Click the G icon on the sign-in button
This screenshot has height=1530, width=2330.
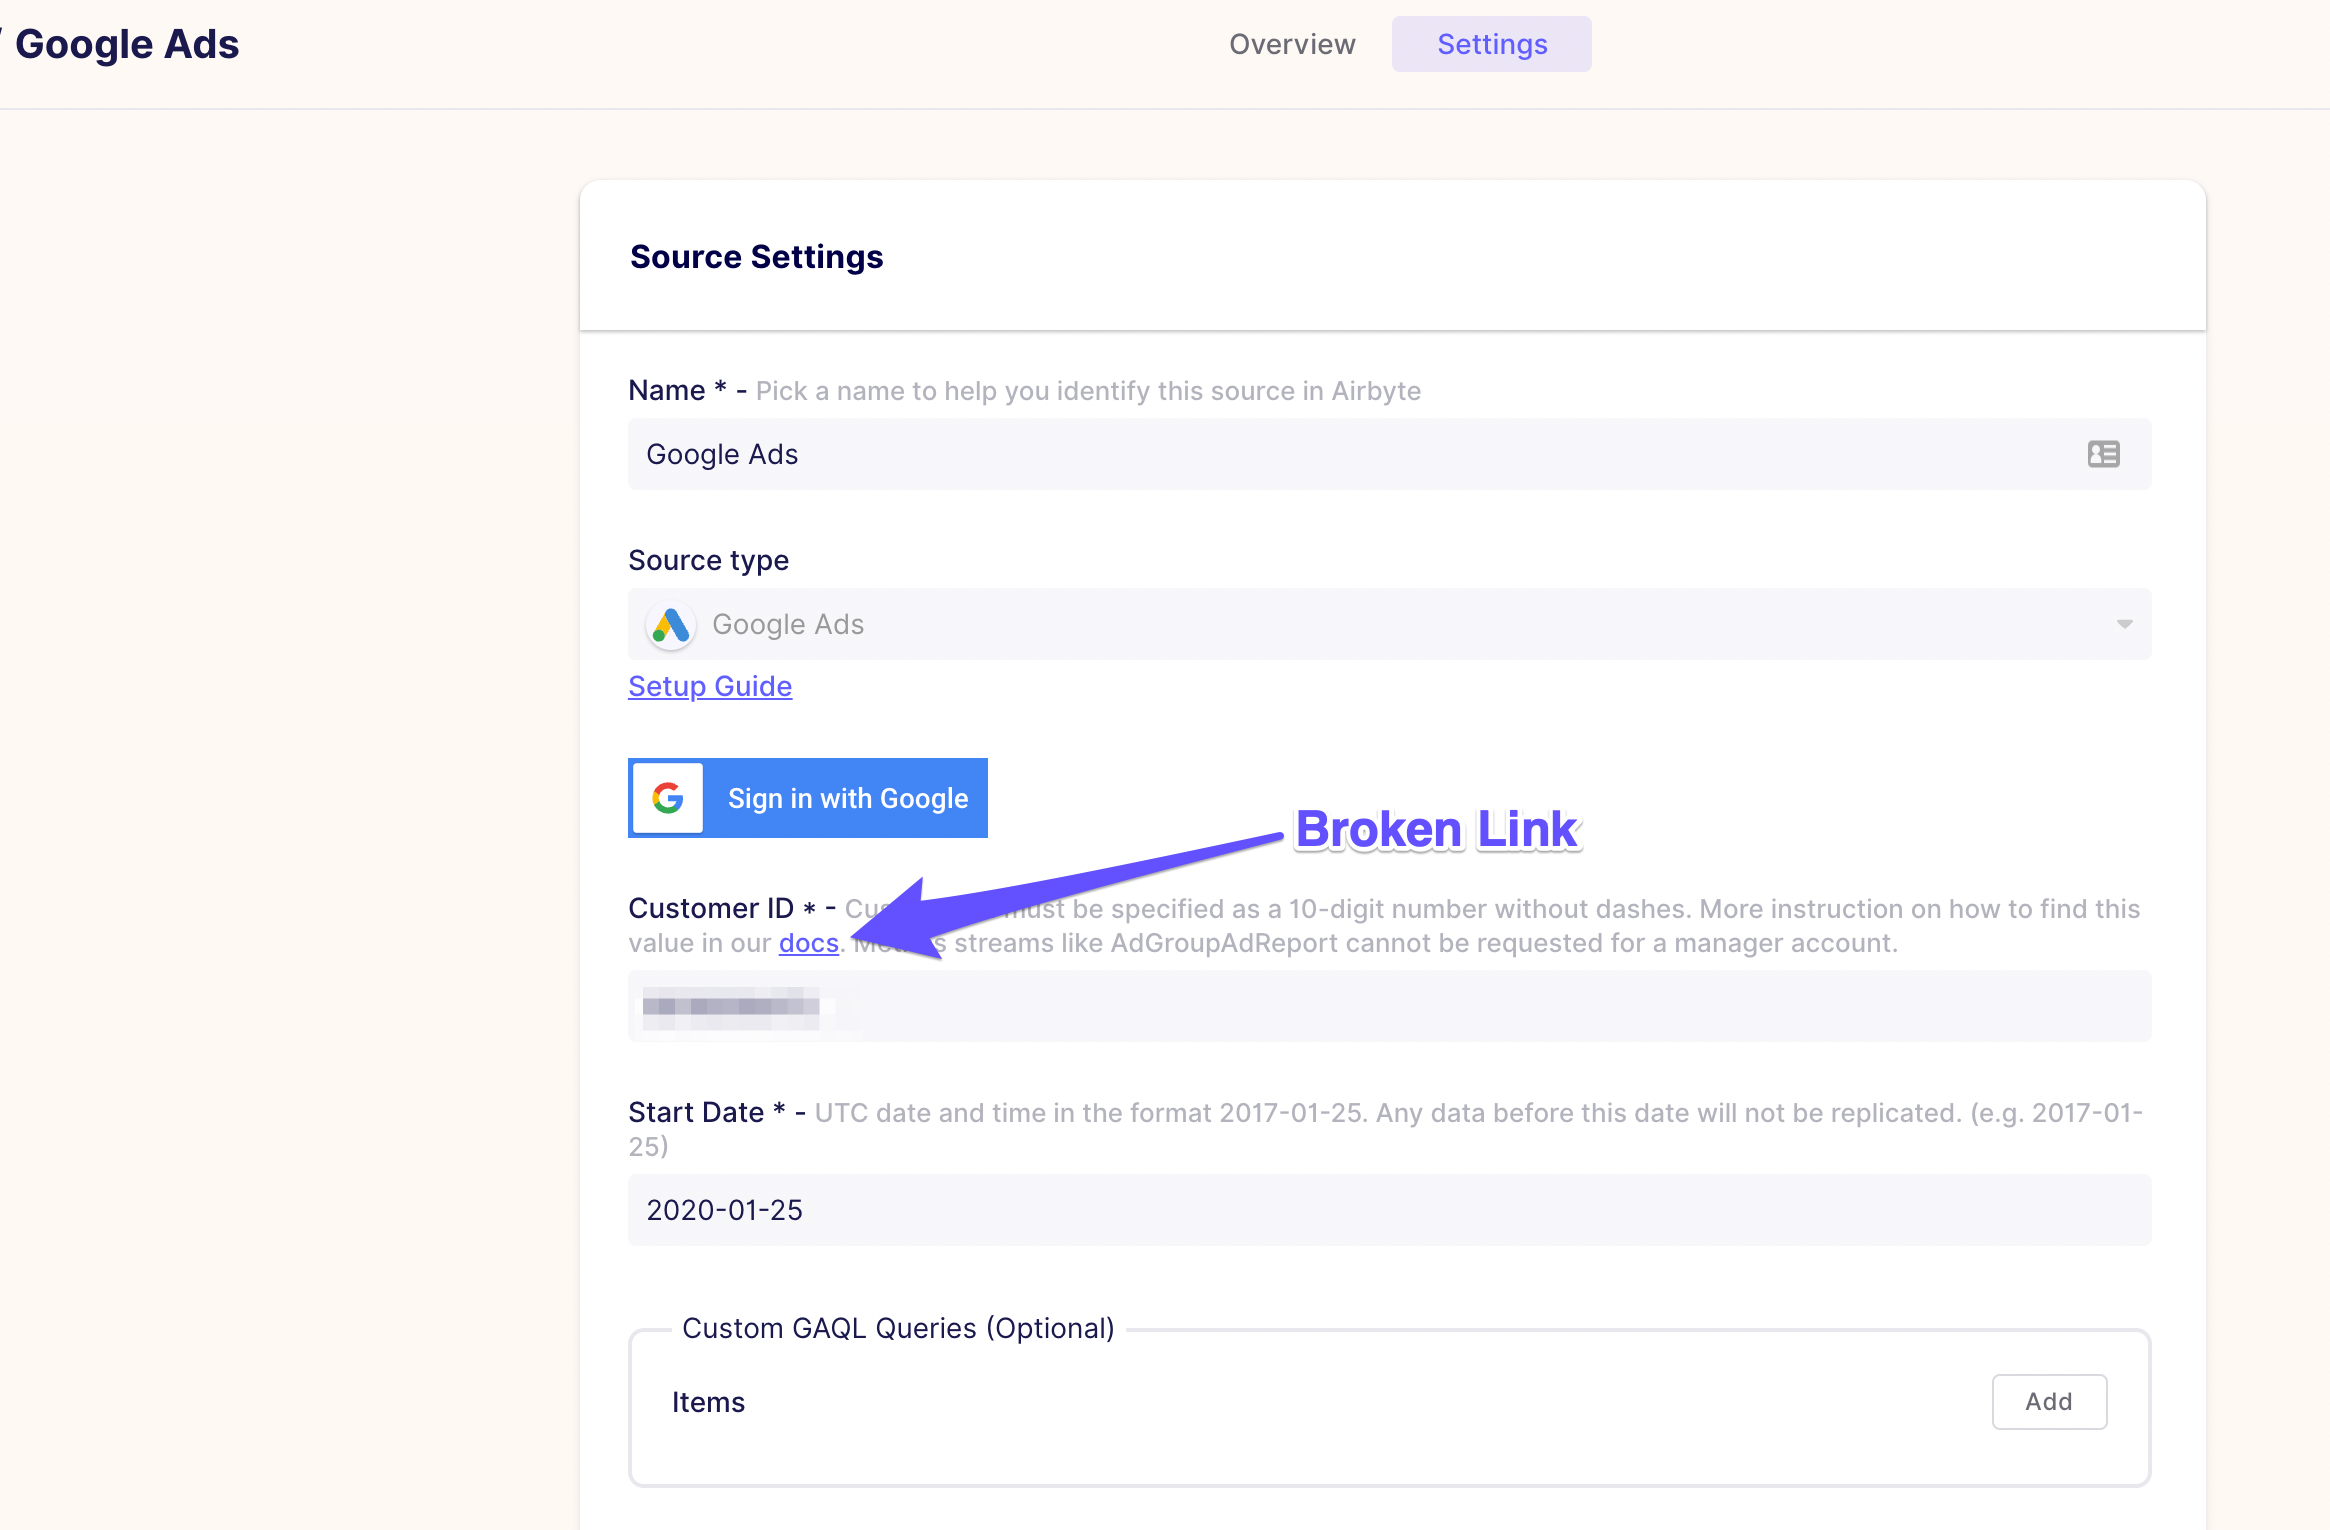[x=667, y=797]
